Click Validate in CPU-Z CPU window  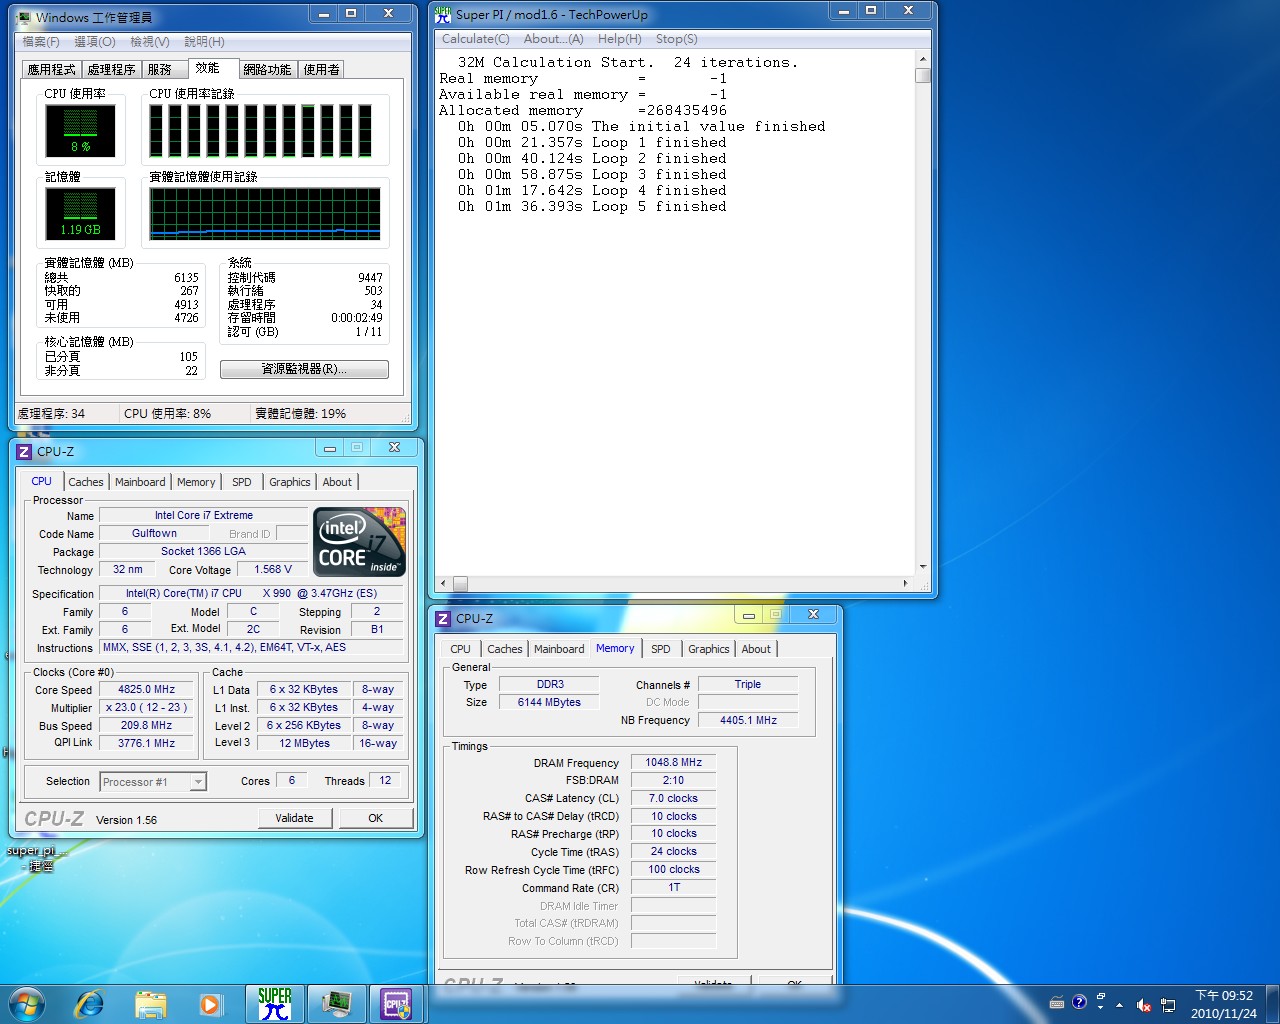(294, 818)
